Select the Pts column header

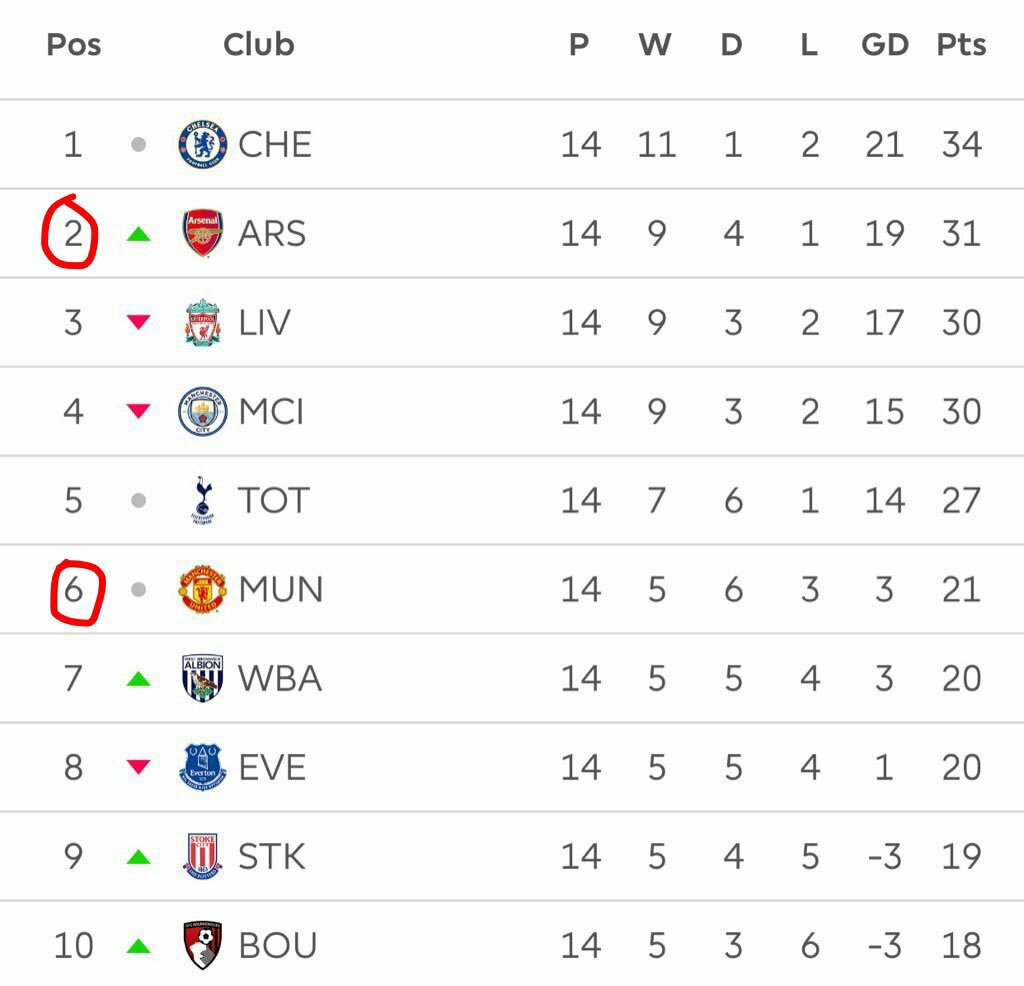click(961, 45)
